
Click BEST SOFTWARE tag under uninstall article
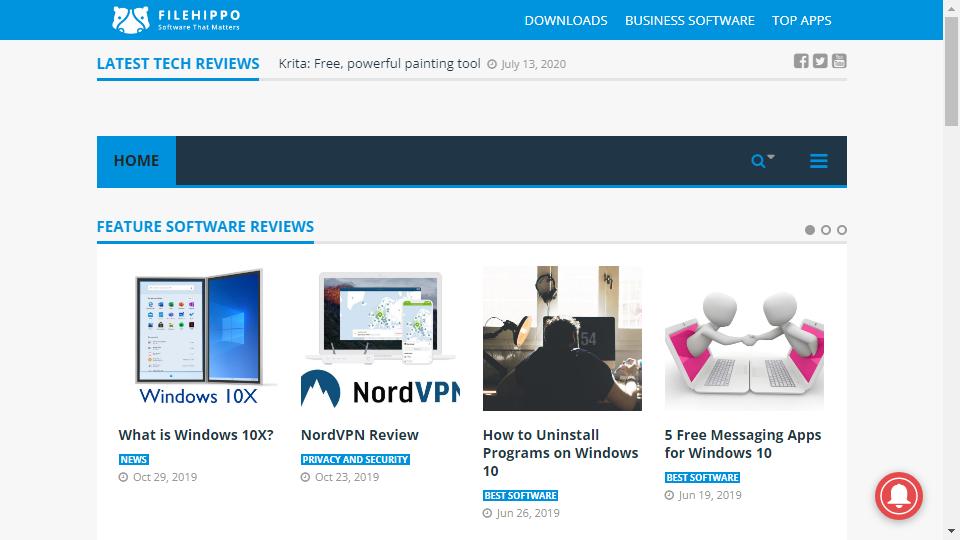(x=520, y=495)
